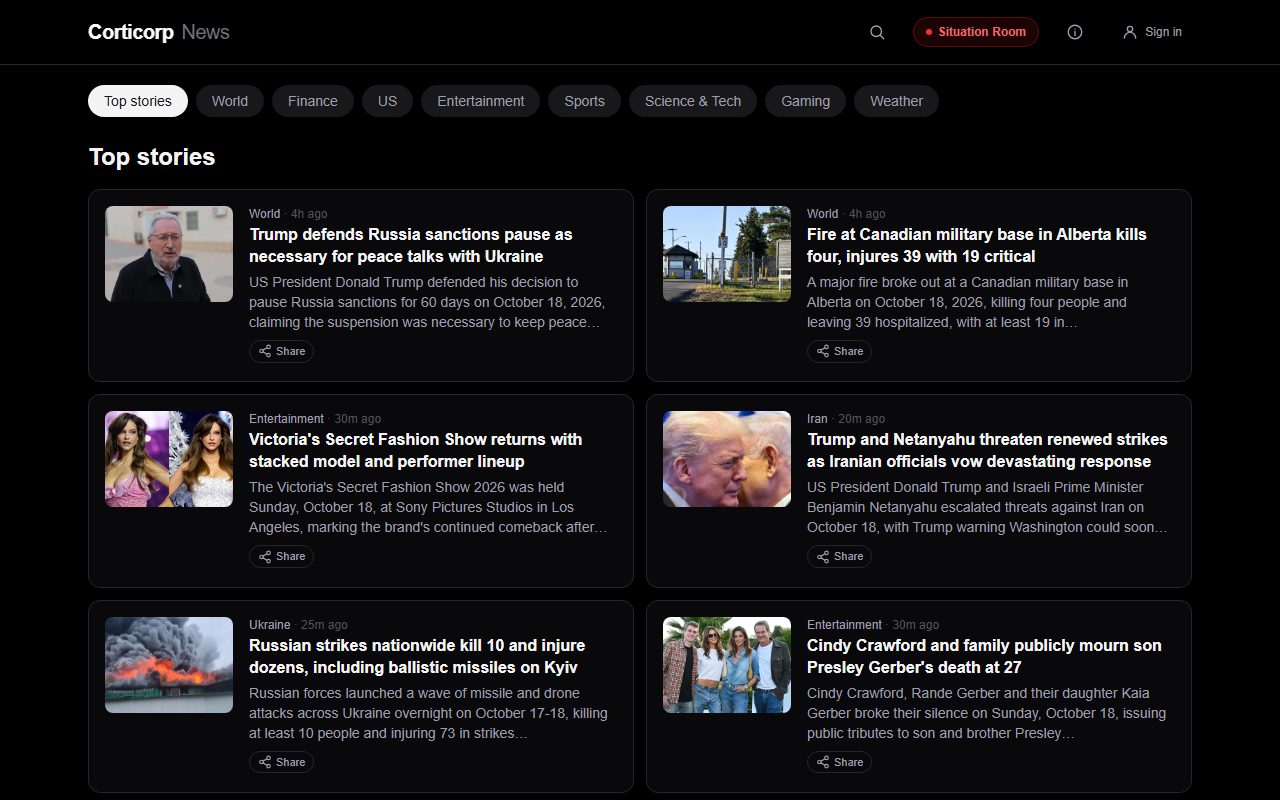The height and width of the screenshot is (800, 1280).
Task: Go to the Corticorp News home logo
Action: pos(159,32)
